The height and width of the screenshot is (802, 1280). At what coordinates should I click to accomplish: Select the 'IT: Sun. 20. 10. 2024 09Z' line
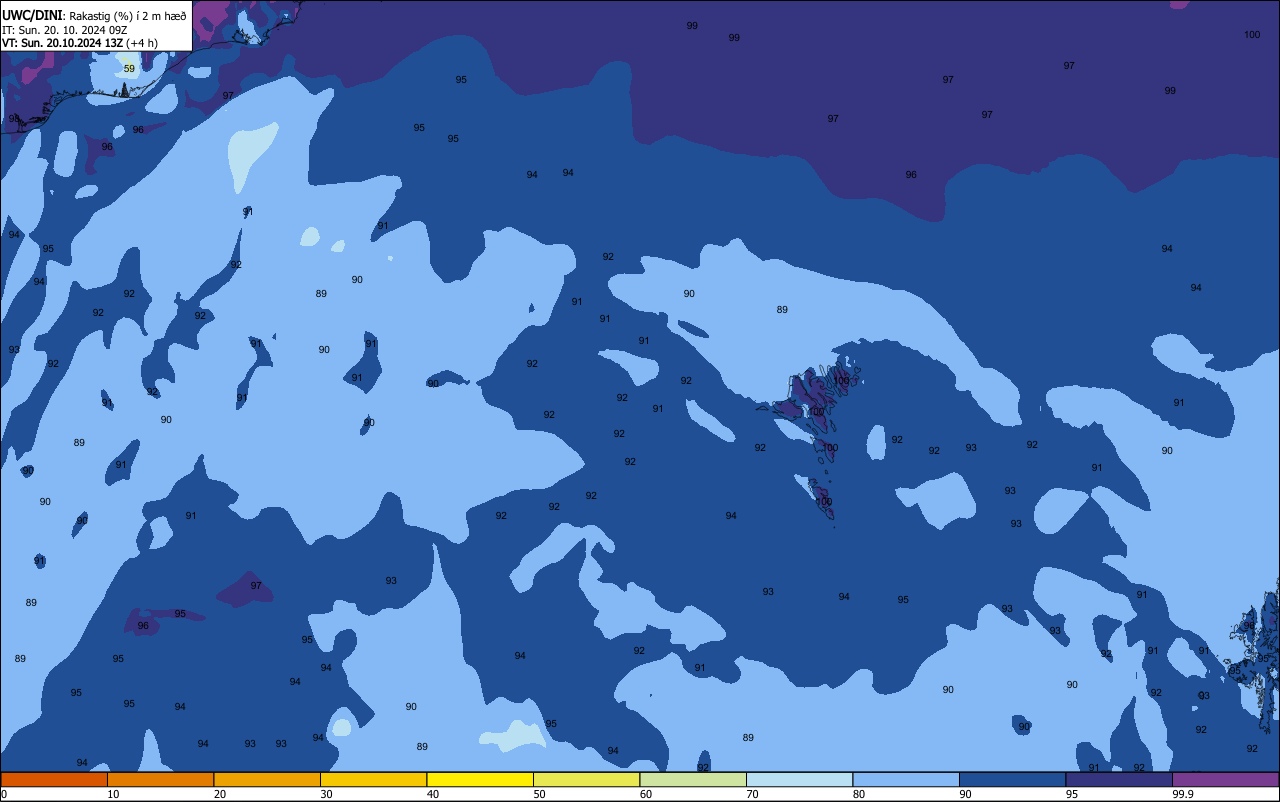point(64,30)
